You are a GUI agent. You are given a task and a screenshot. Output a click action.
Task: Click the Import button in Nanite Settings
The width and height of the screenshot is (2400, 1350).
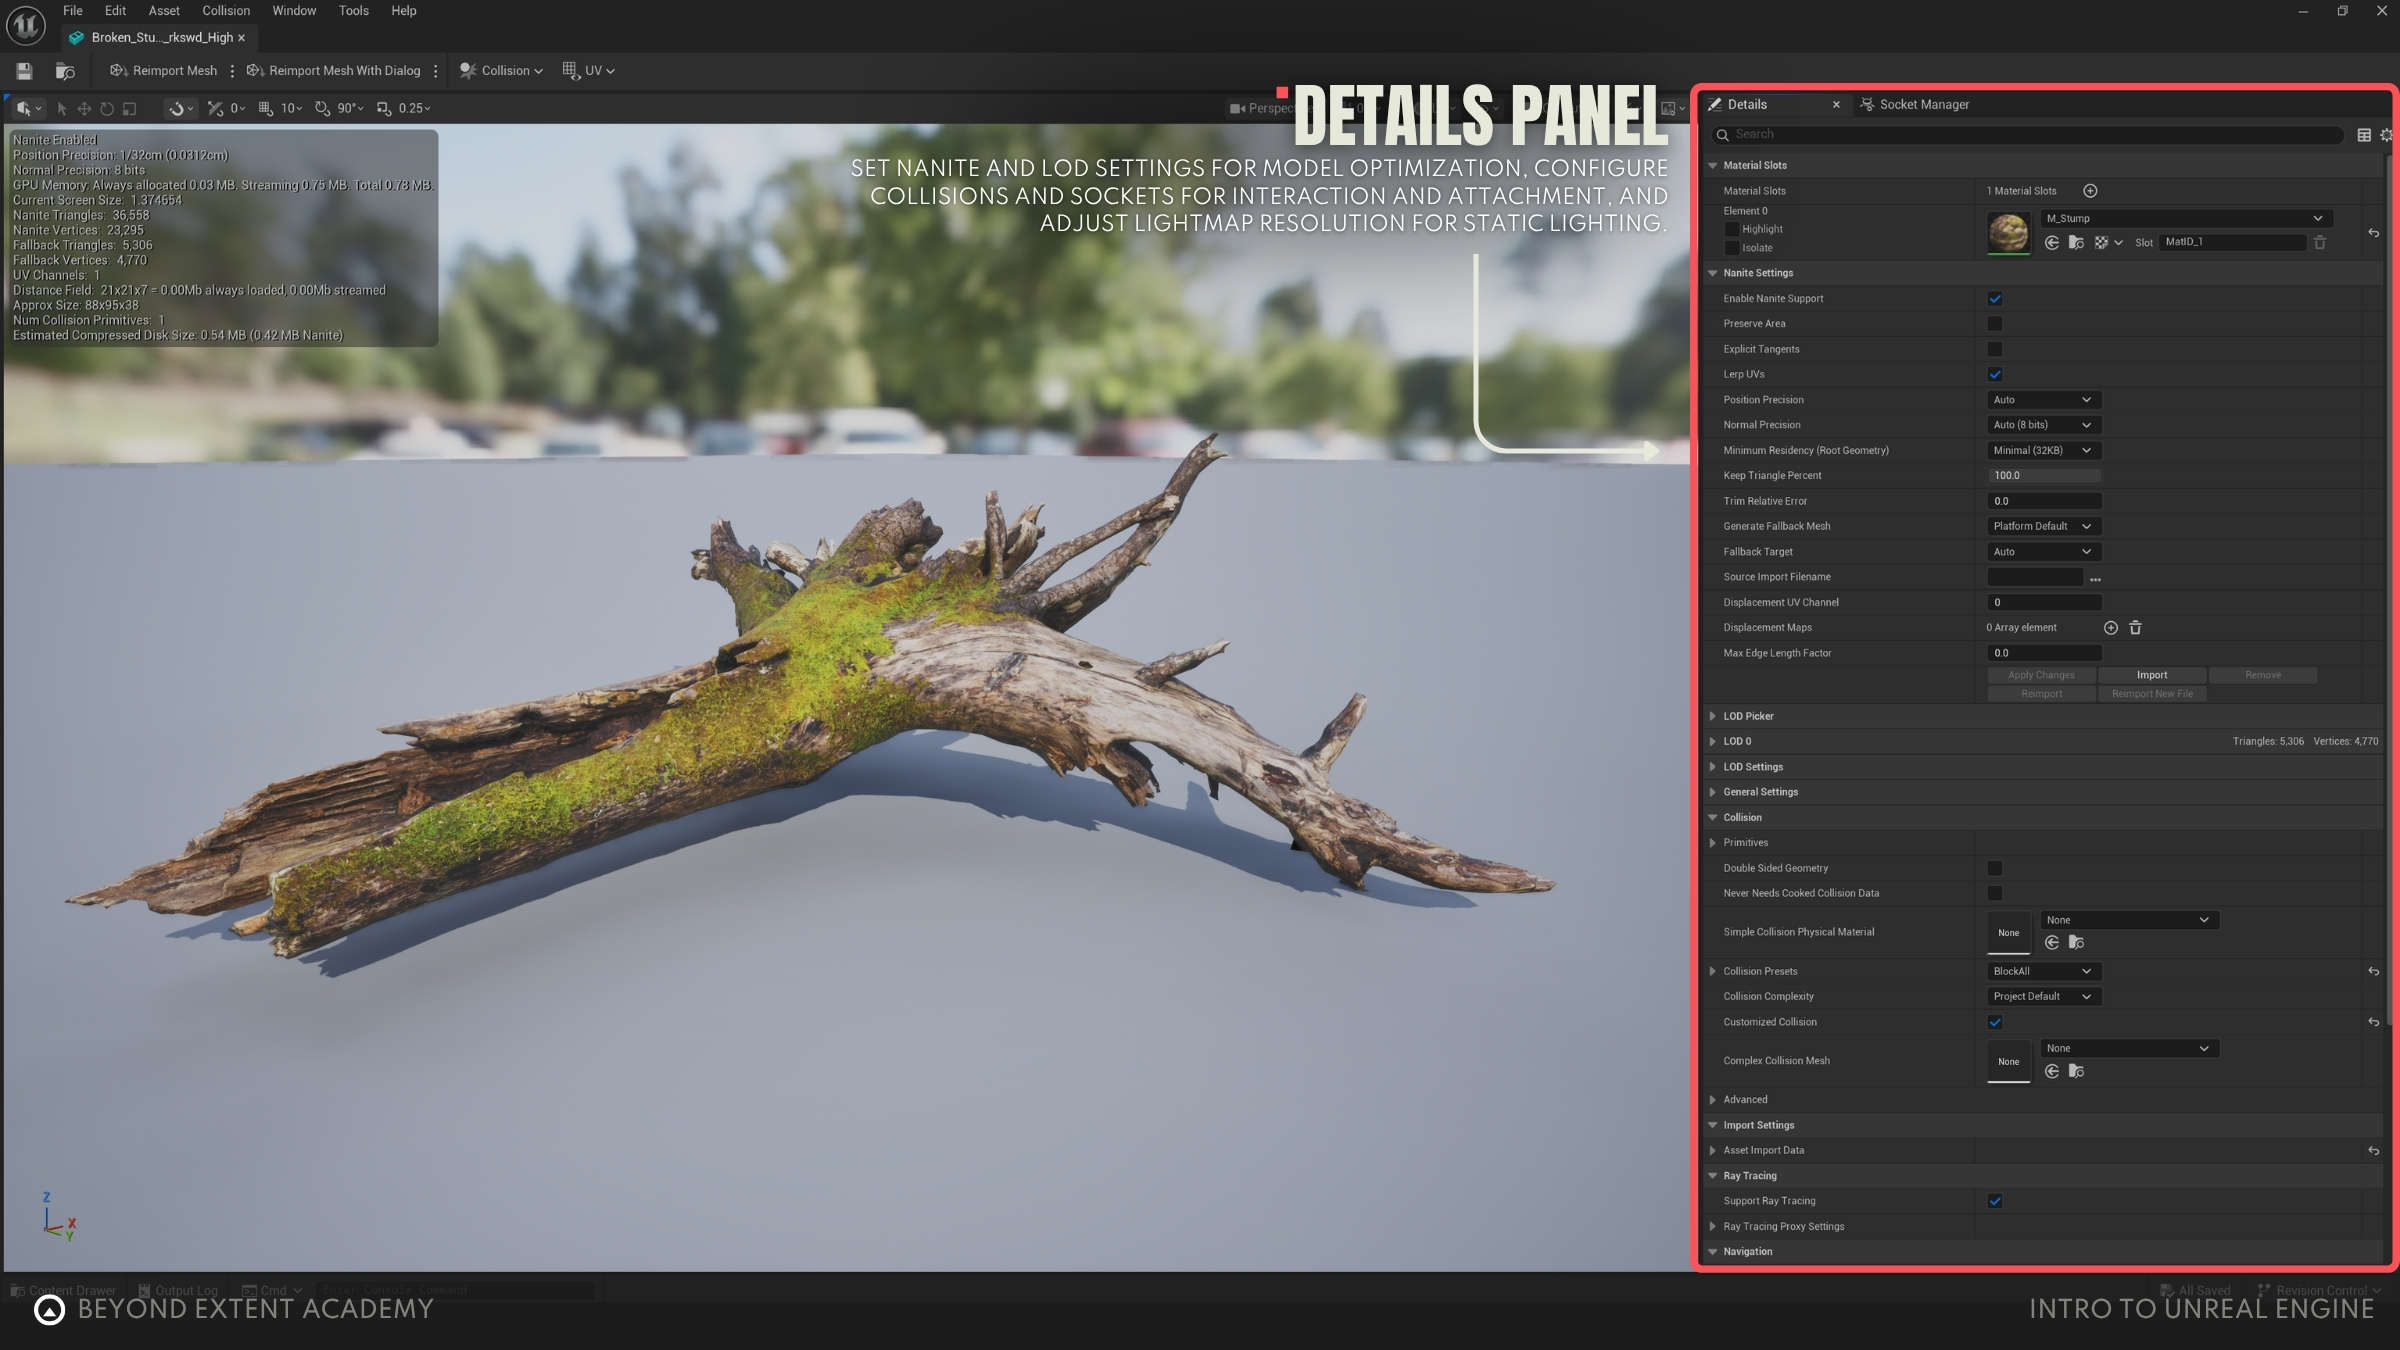pyautogui.click(x=2152, y=675)
